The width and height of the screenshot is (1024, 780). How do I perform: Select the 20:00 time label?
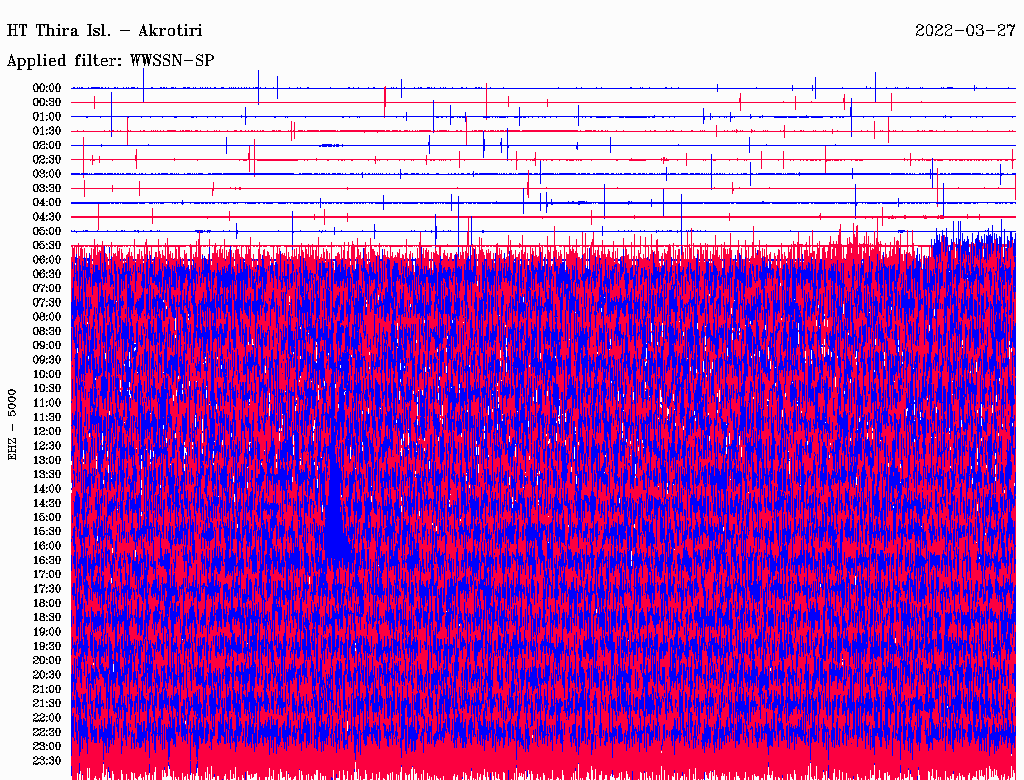tap(47, 660)
